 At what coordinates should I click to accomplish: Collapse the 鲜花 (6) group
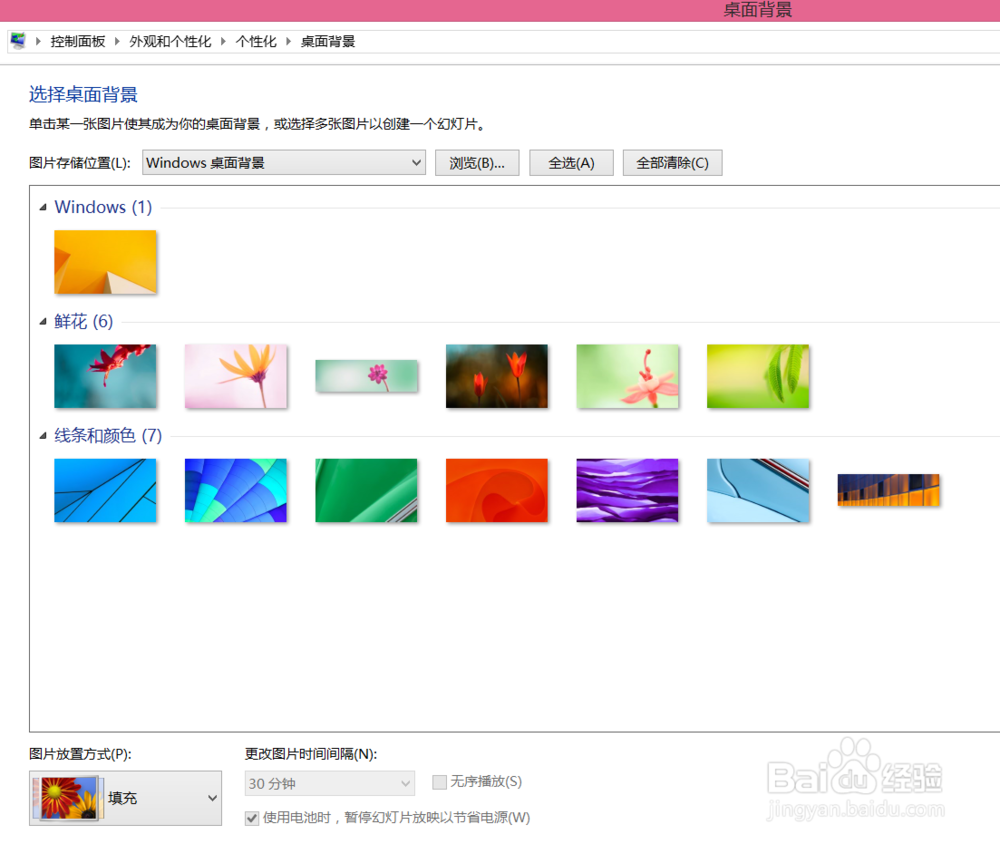[x=43, y=322]
